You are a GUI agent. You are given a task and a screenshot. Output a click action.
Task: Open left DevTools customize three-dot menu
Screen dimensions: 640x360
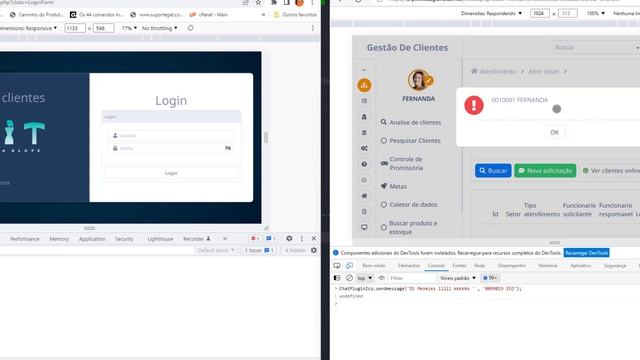302,238
